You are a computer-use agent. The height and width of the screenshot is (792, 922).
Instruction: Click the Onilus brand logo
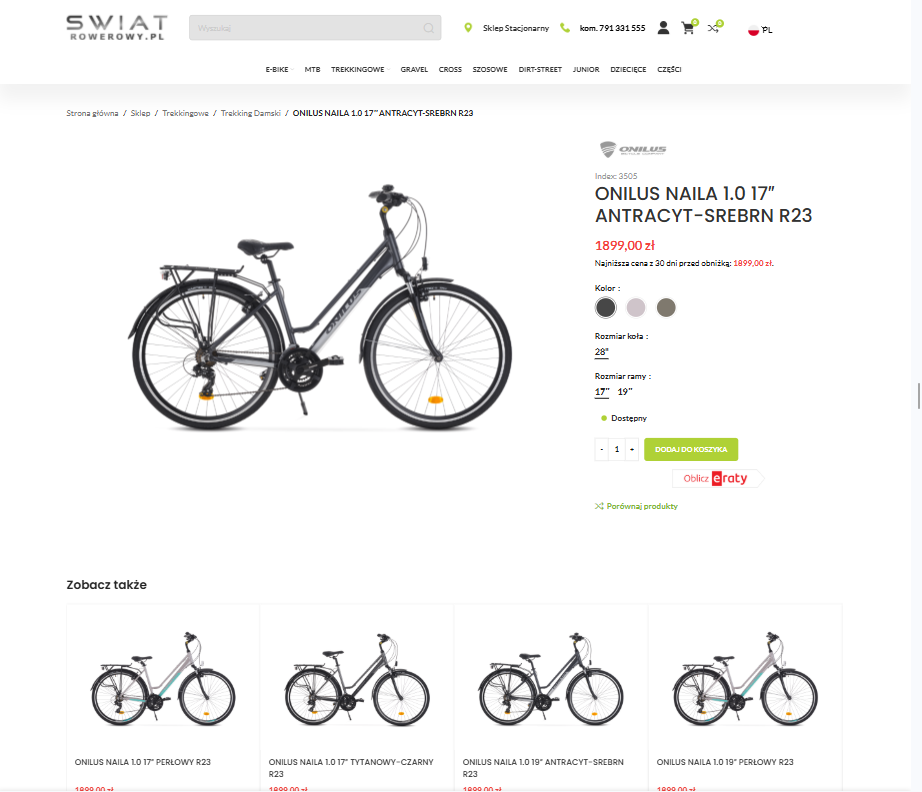633,149
